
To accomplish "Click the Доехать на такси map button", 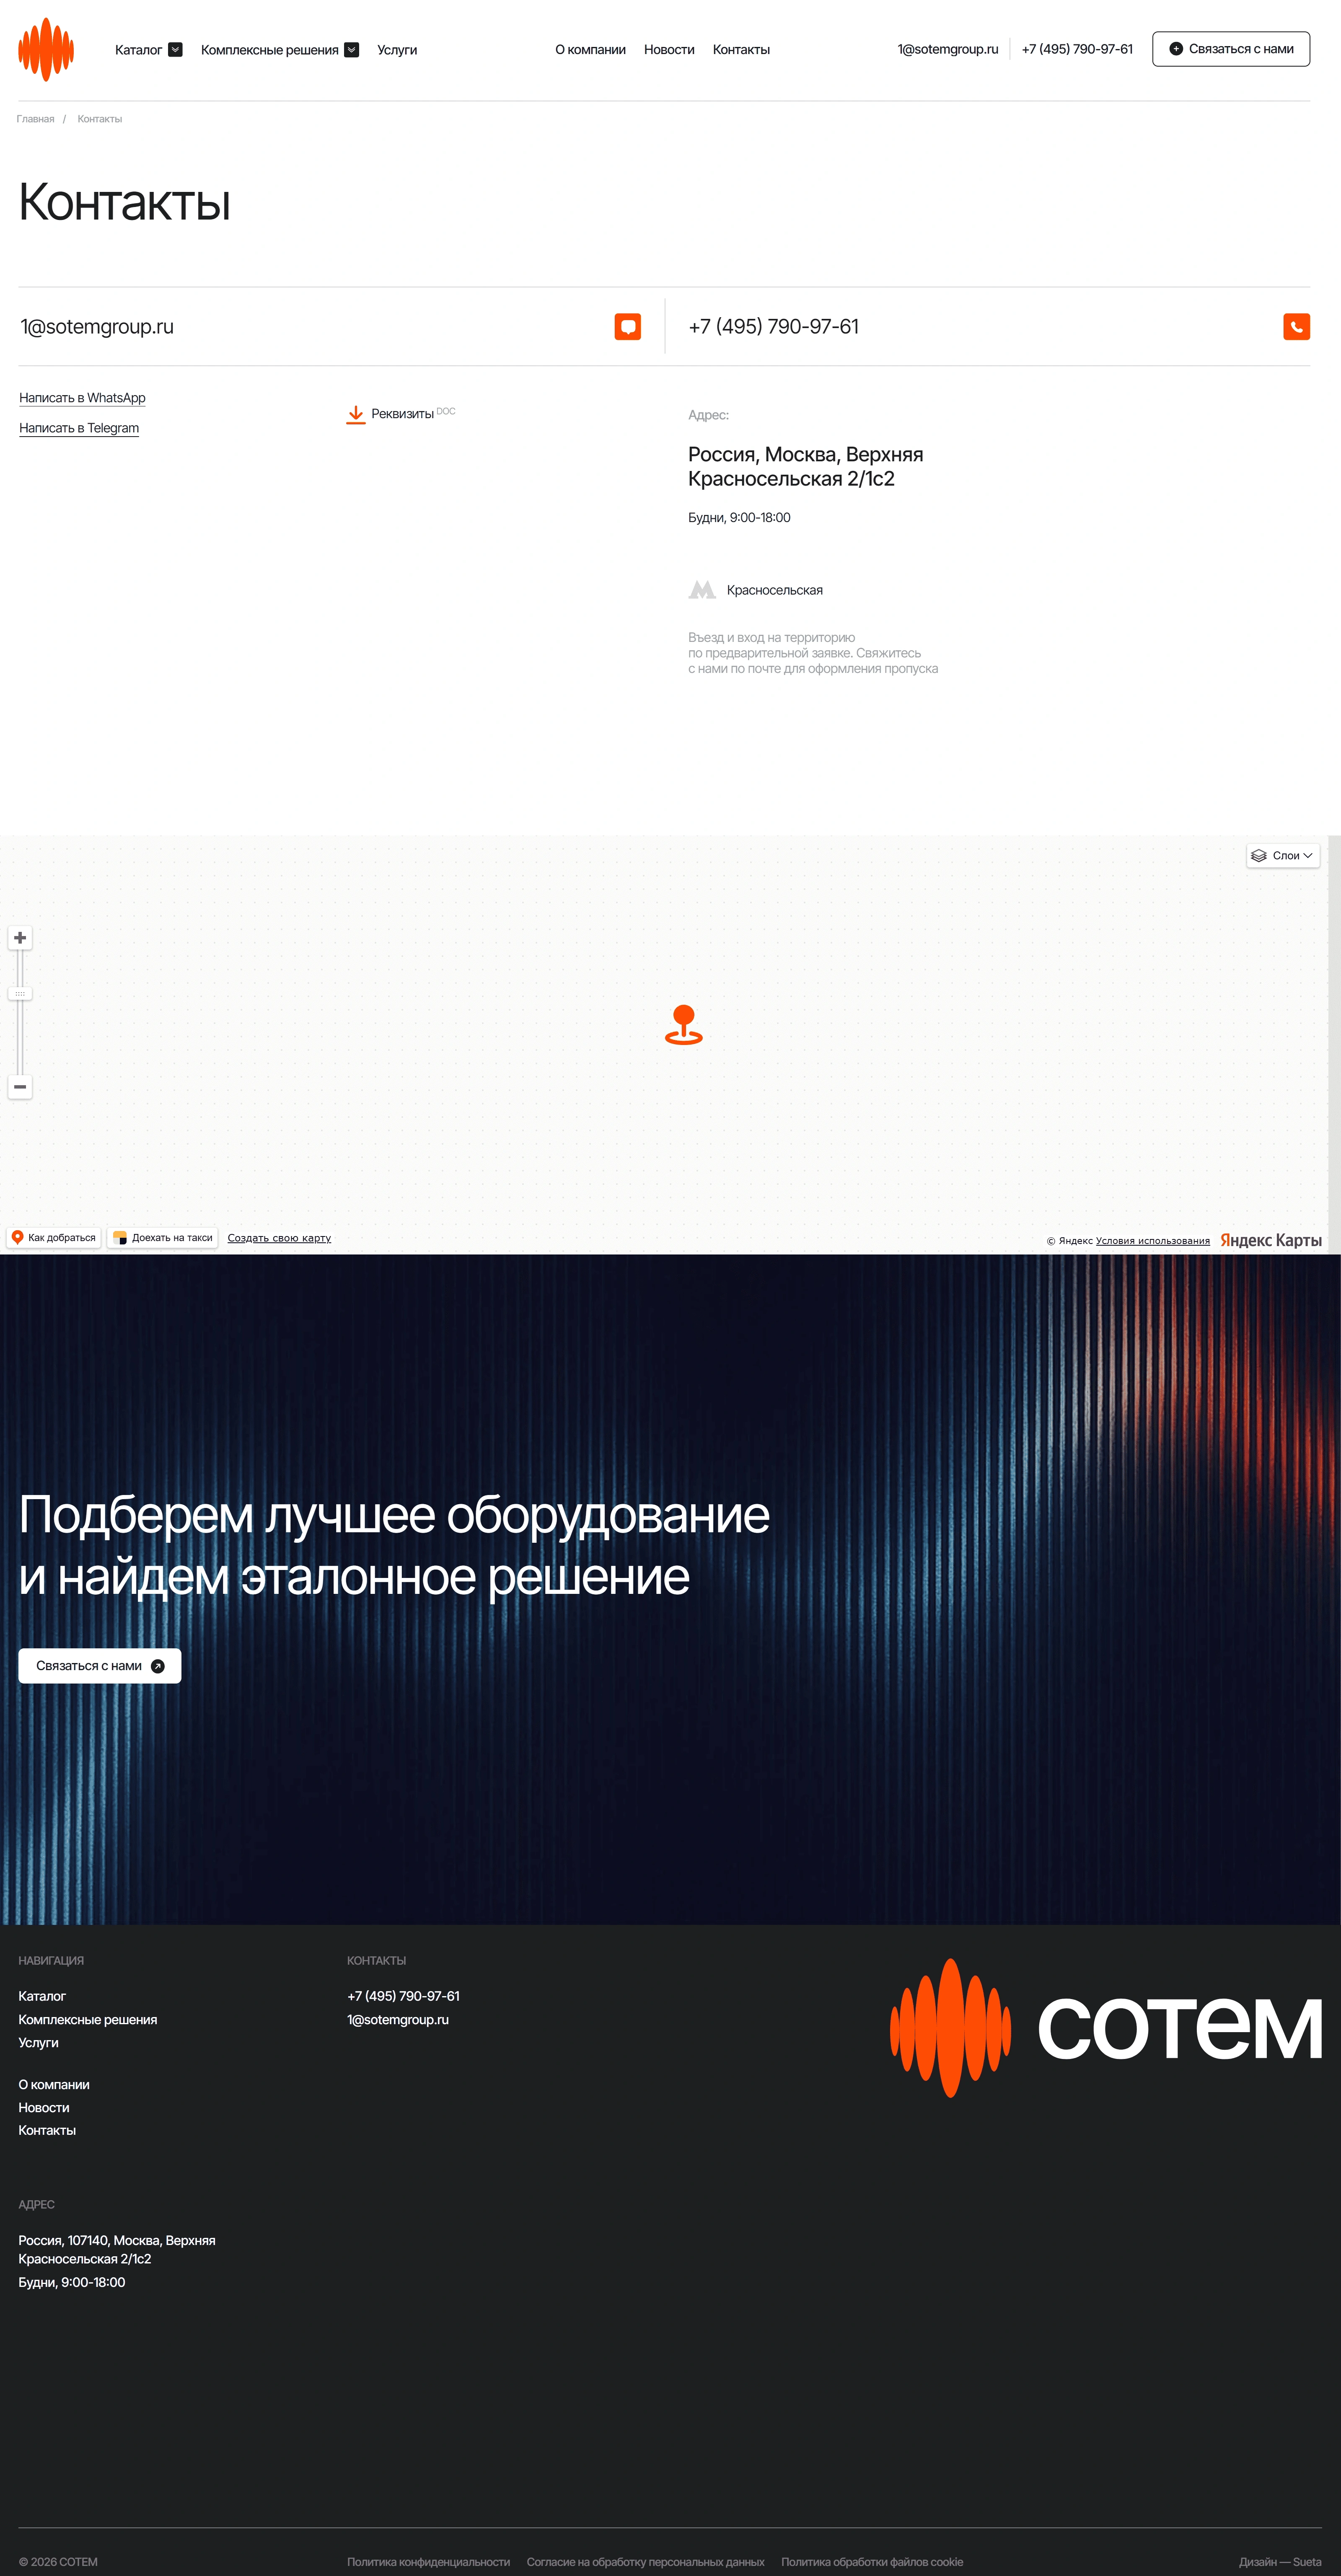I will (163, 1238).
